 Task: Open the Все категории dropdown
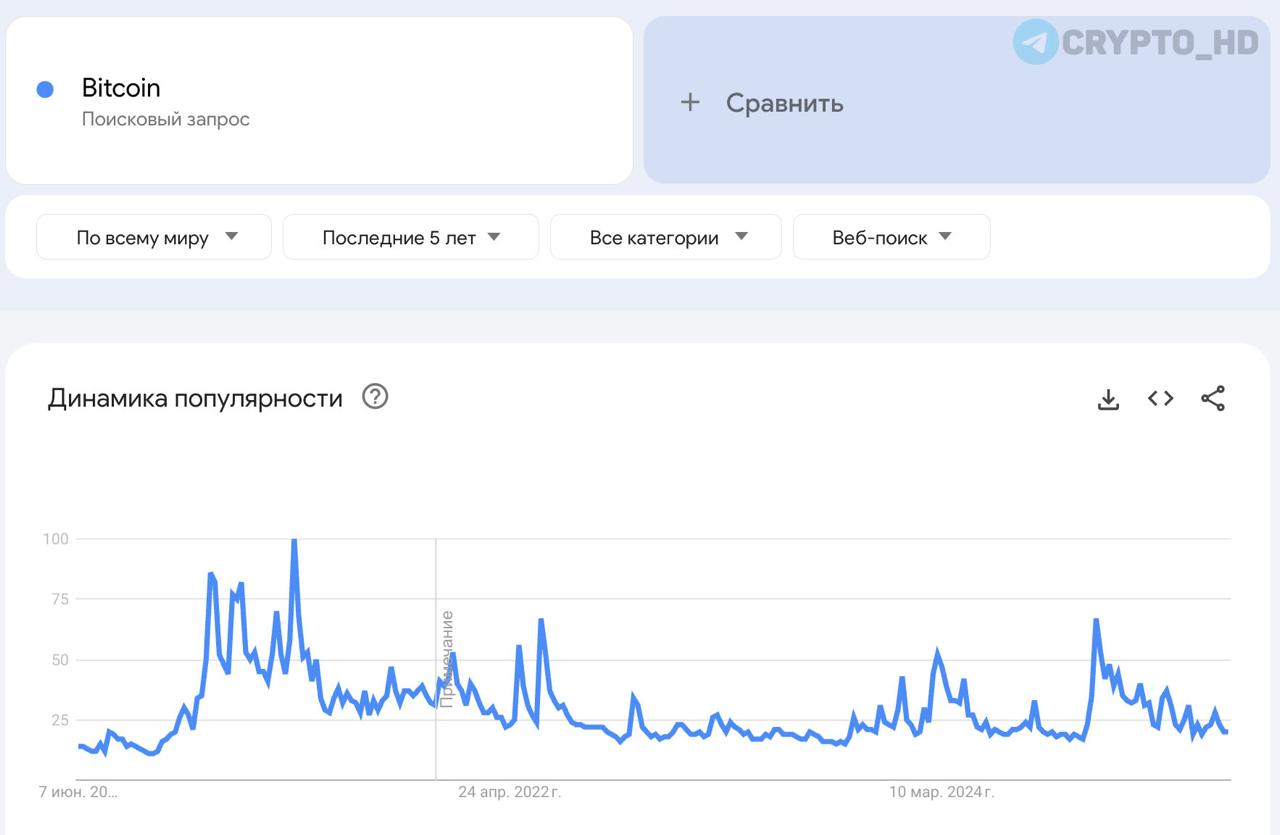[666, 237]
